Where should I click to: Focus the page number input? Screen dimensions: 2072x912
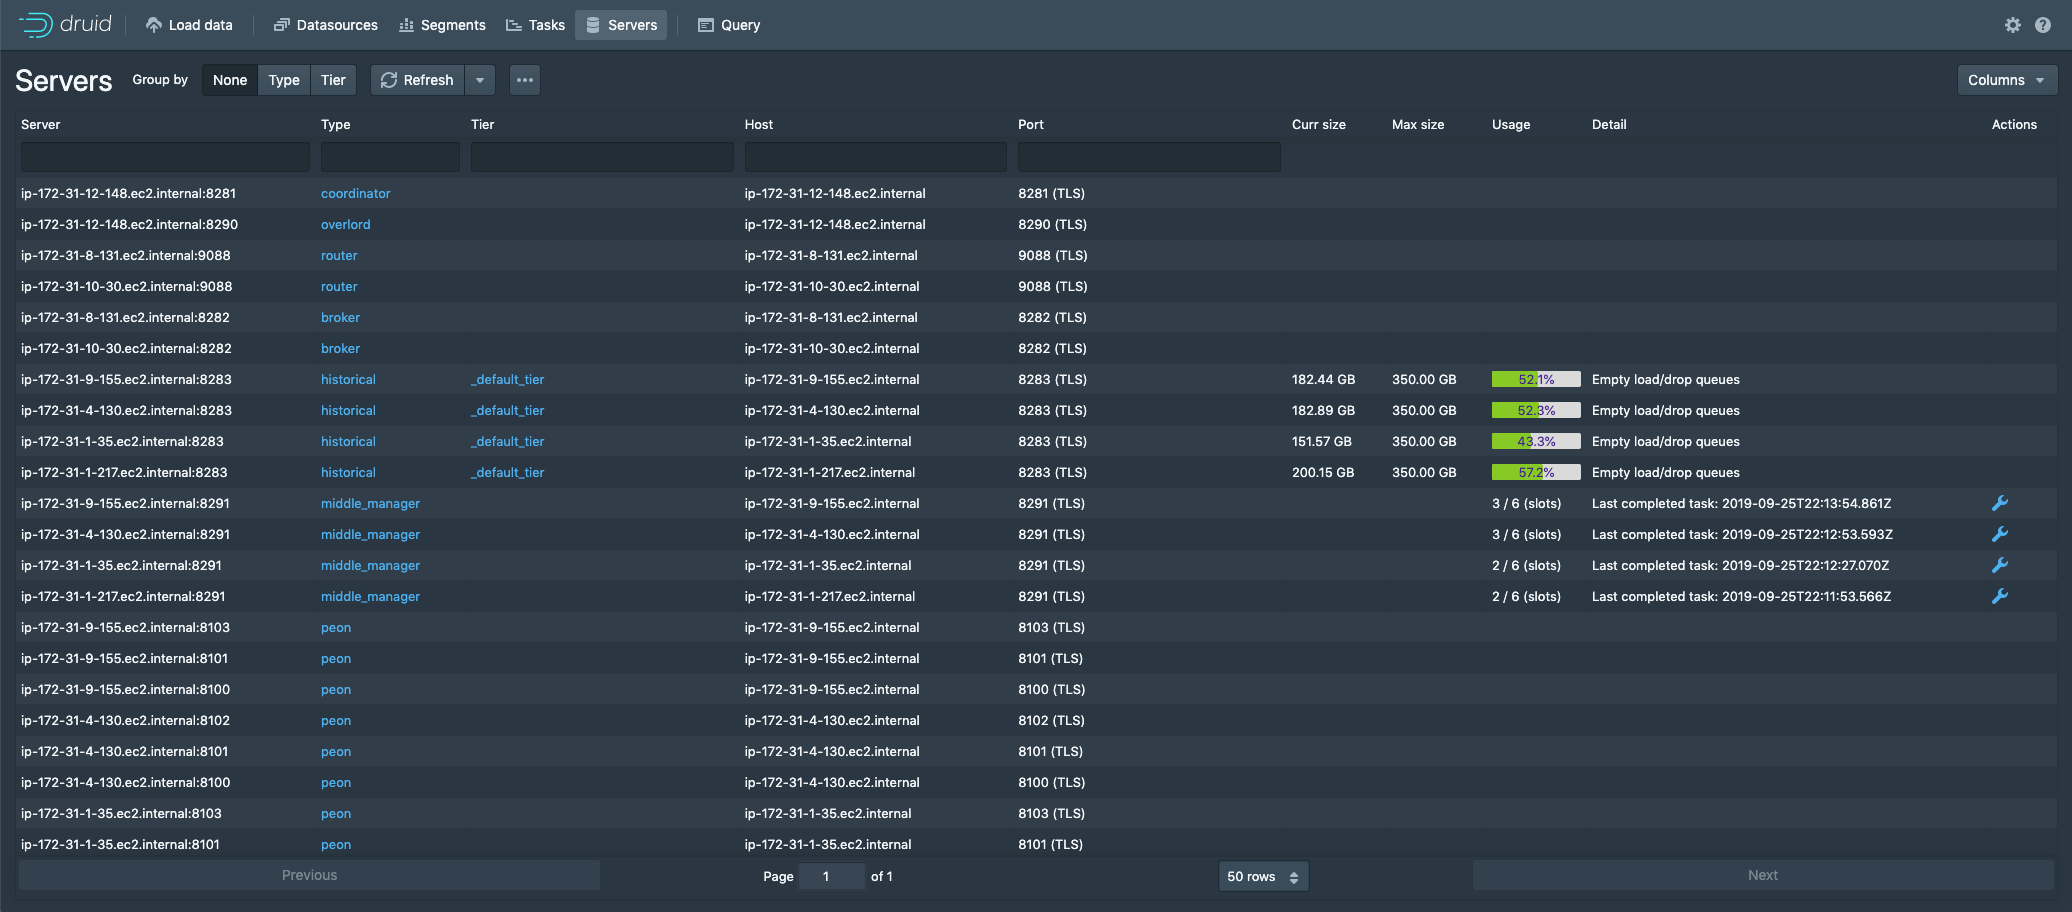[832, 876]
